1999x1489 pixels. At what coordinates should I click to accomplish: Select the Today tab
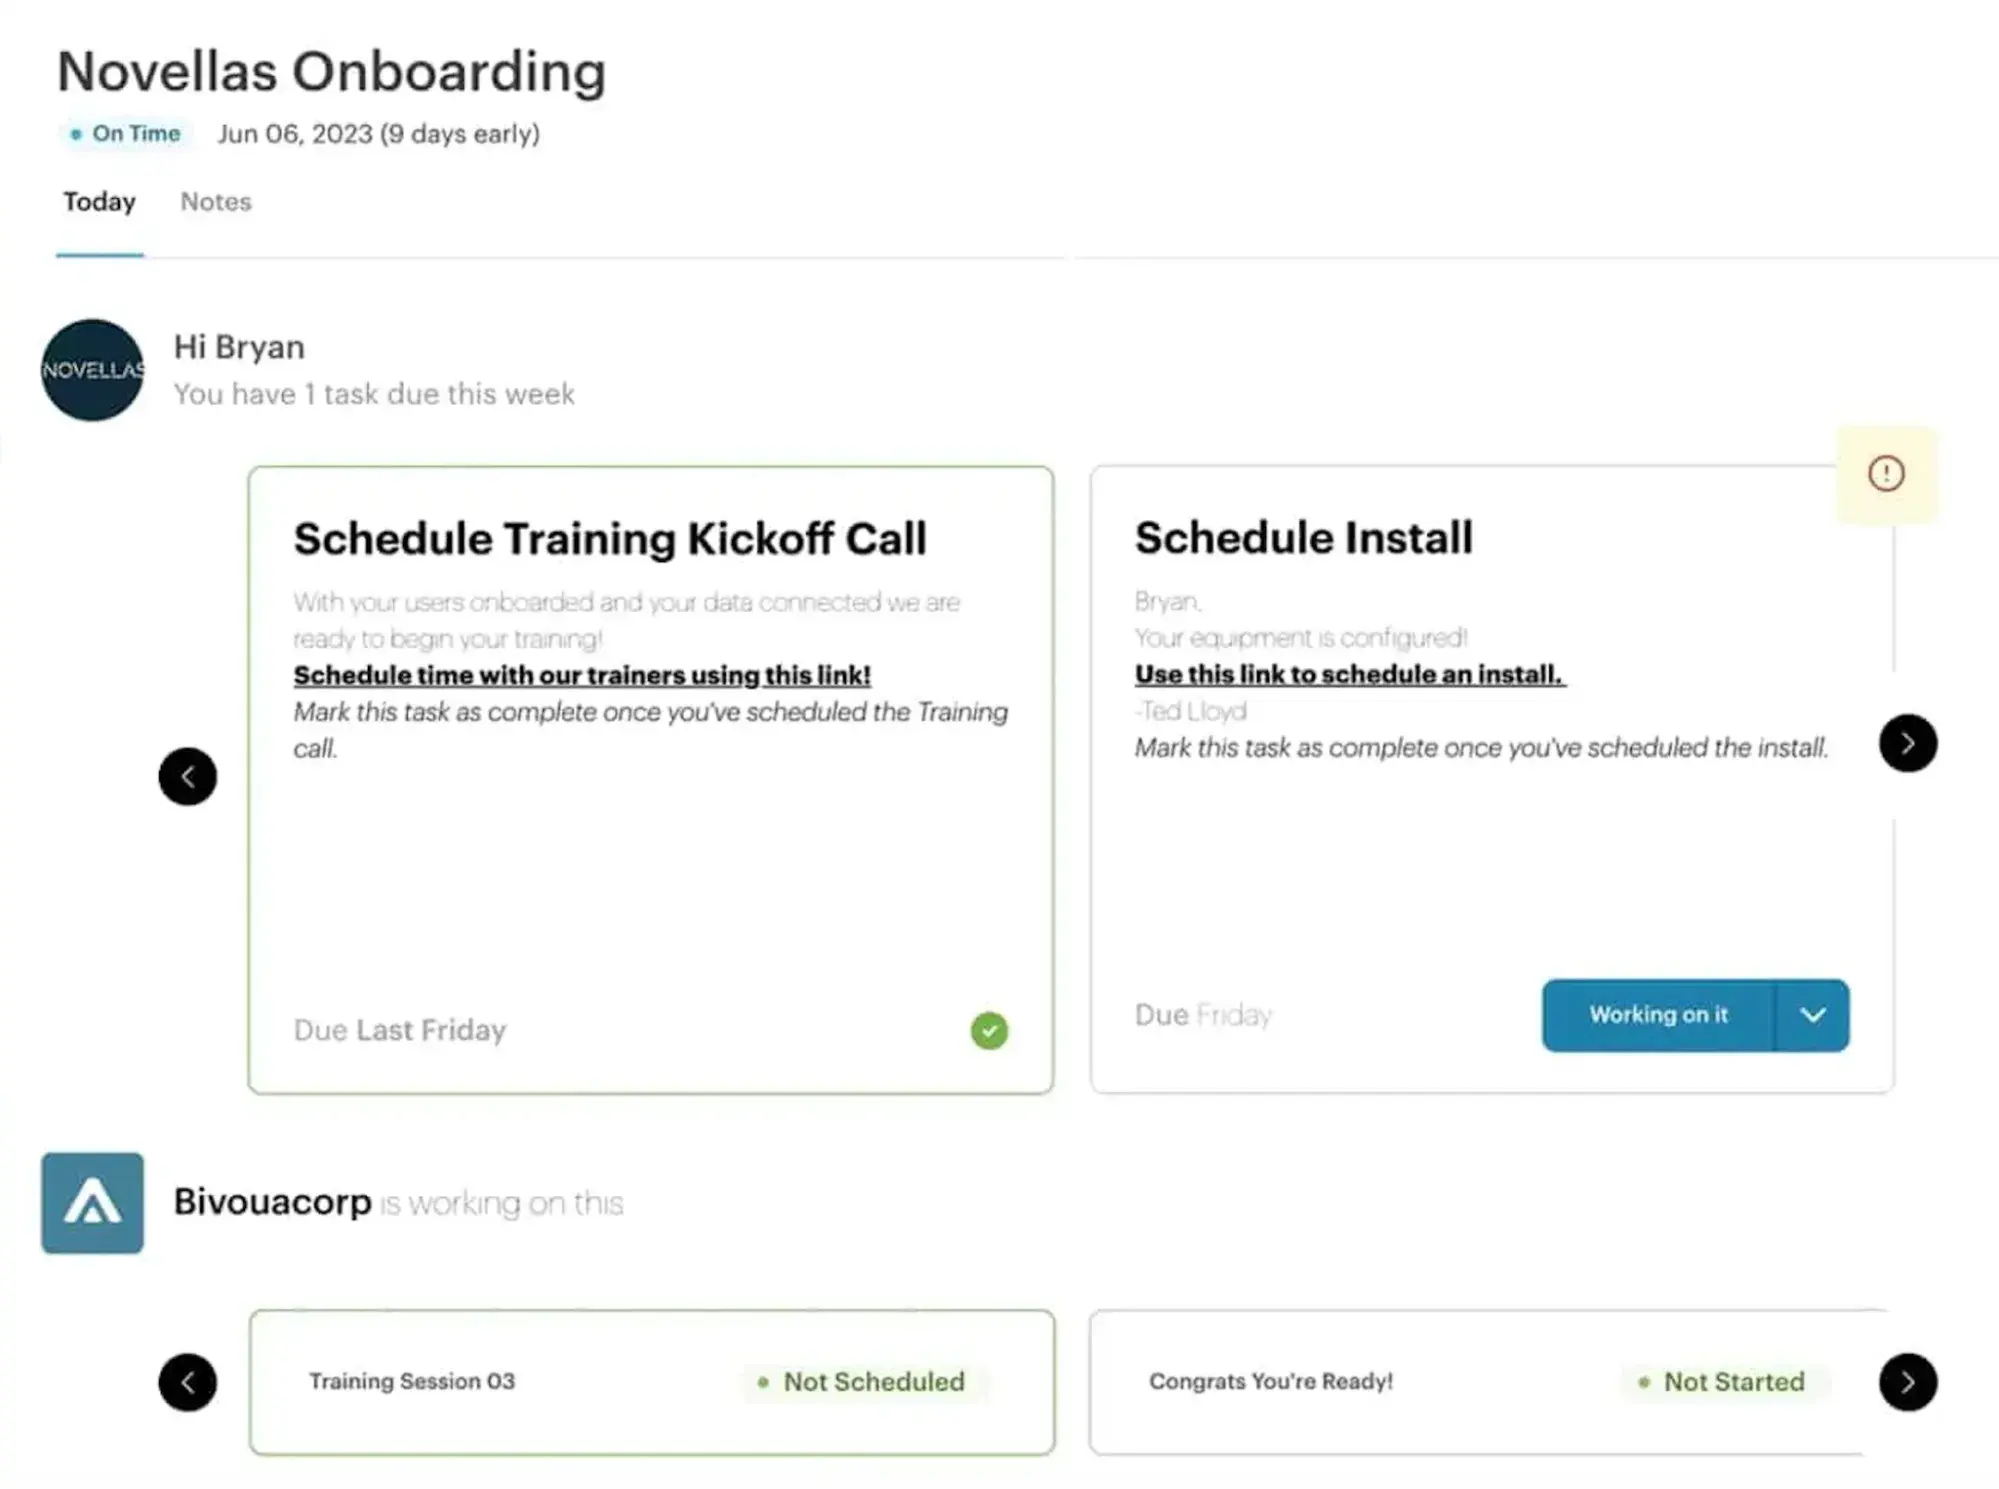pos(99,200)
